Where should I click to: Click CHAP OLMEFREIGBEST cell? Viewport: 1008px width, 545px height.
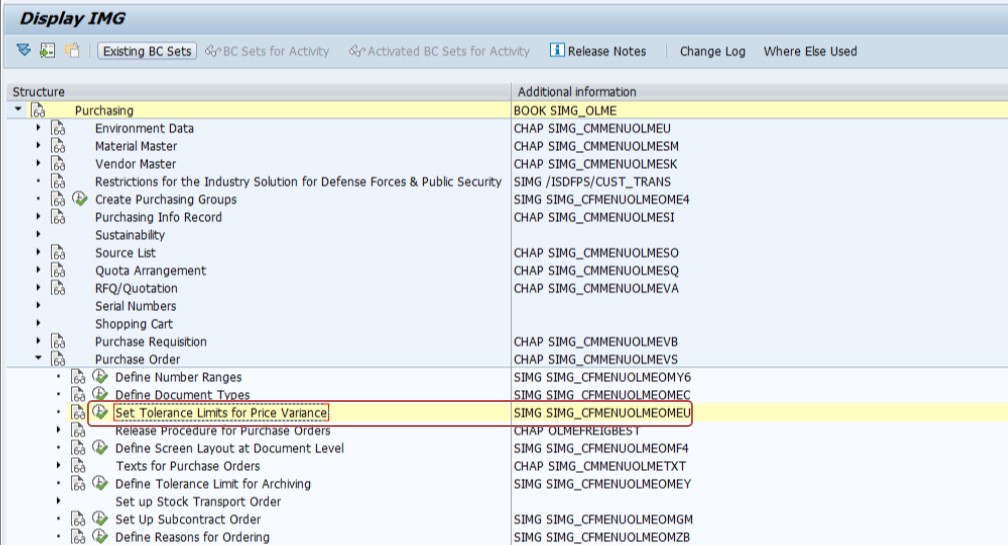coord(576,431)
